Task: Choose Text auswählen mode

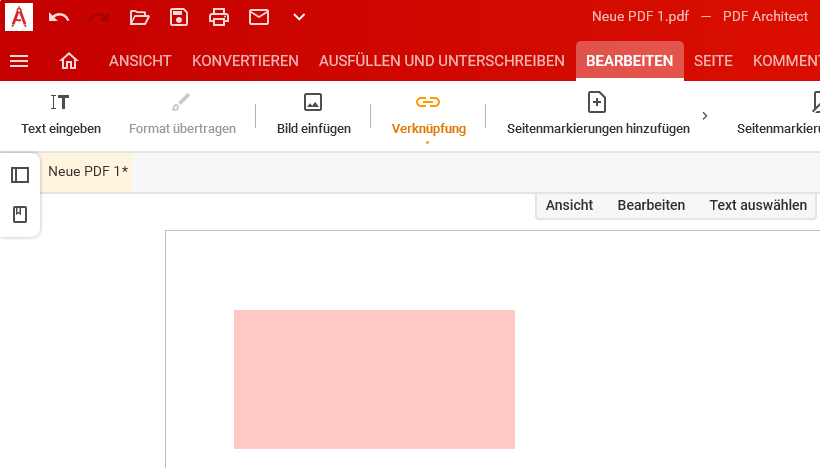Action: [758, 205]
